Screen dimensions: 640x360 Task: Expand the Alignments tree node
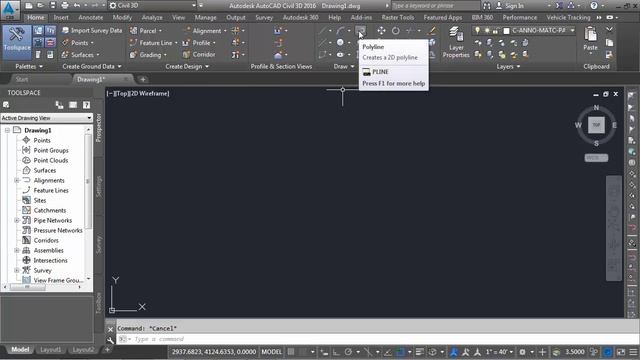pyautogui.click(x=17, y=180)
